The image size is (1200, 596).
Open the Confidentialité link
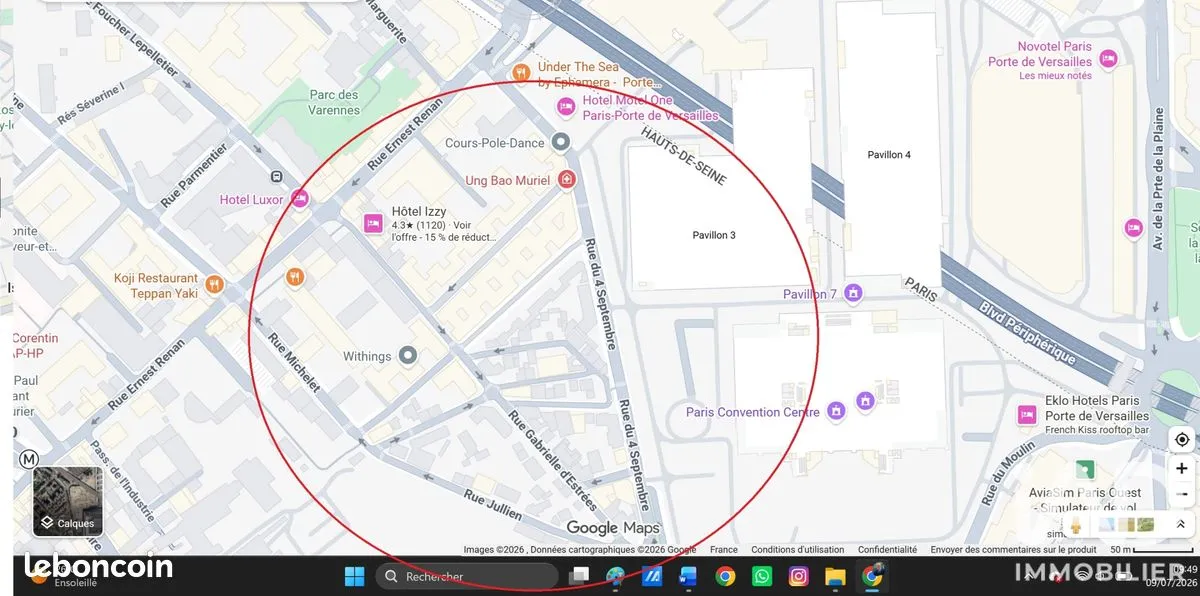tap(887, 549)
